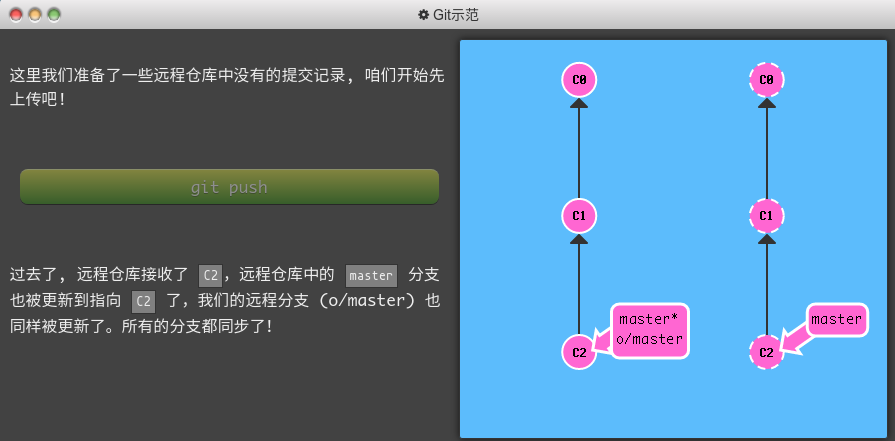Click the inline master code tag

pyautogui.click(x=371, y=275)
